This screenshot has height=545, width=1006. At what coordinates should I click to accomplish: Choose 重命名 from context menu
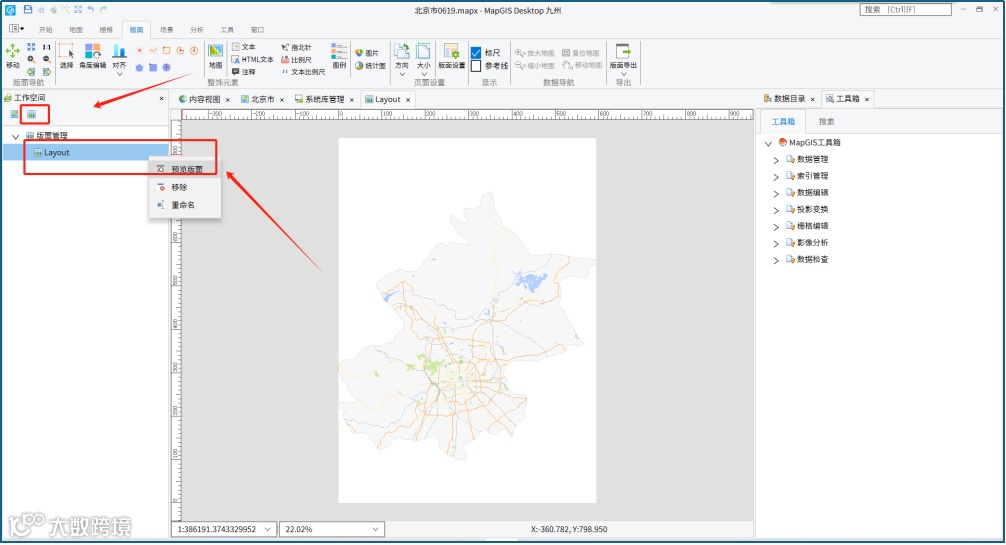[x=185, y=205]
